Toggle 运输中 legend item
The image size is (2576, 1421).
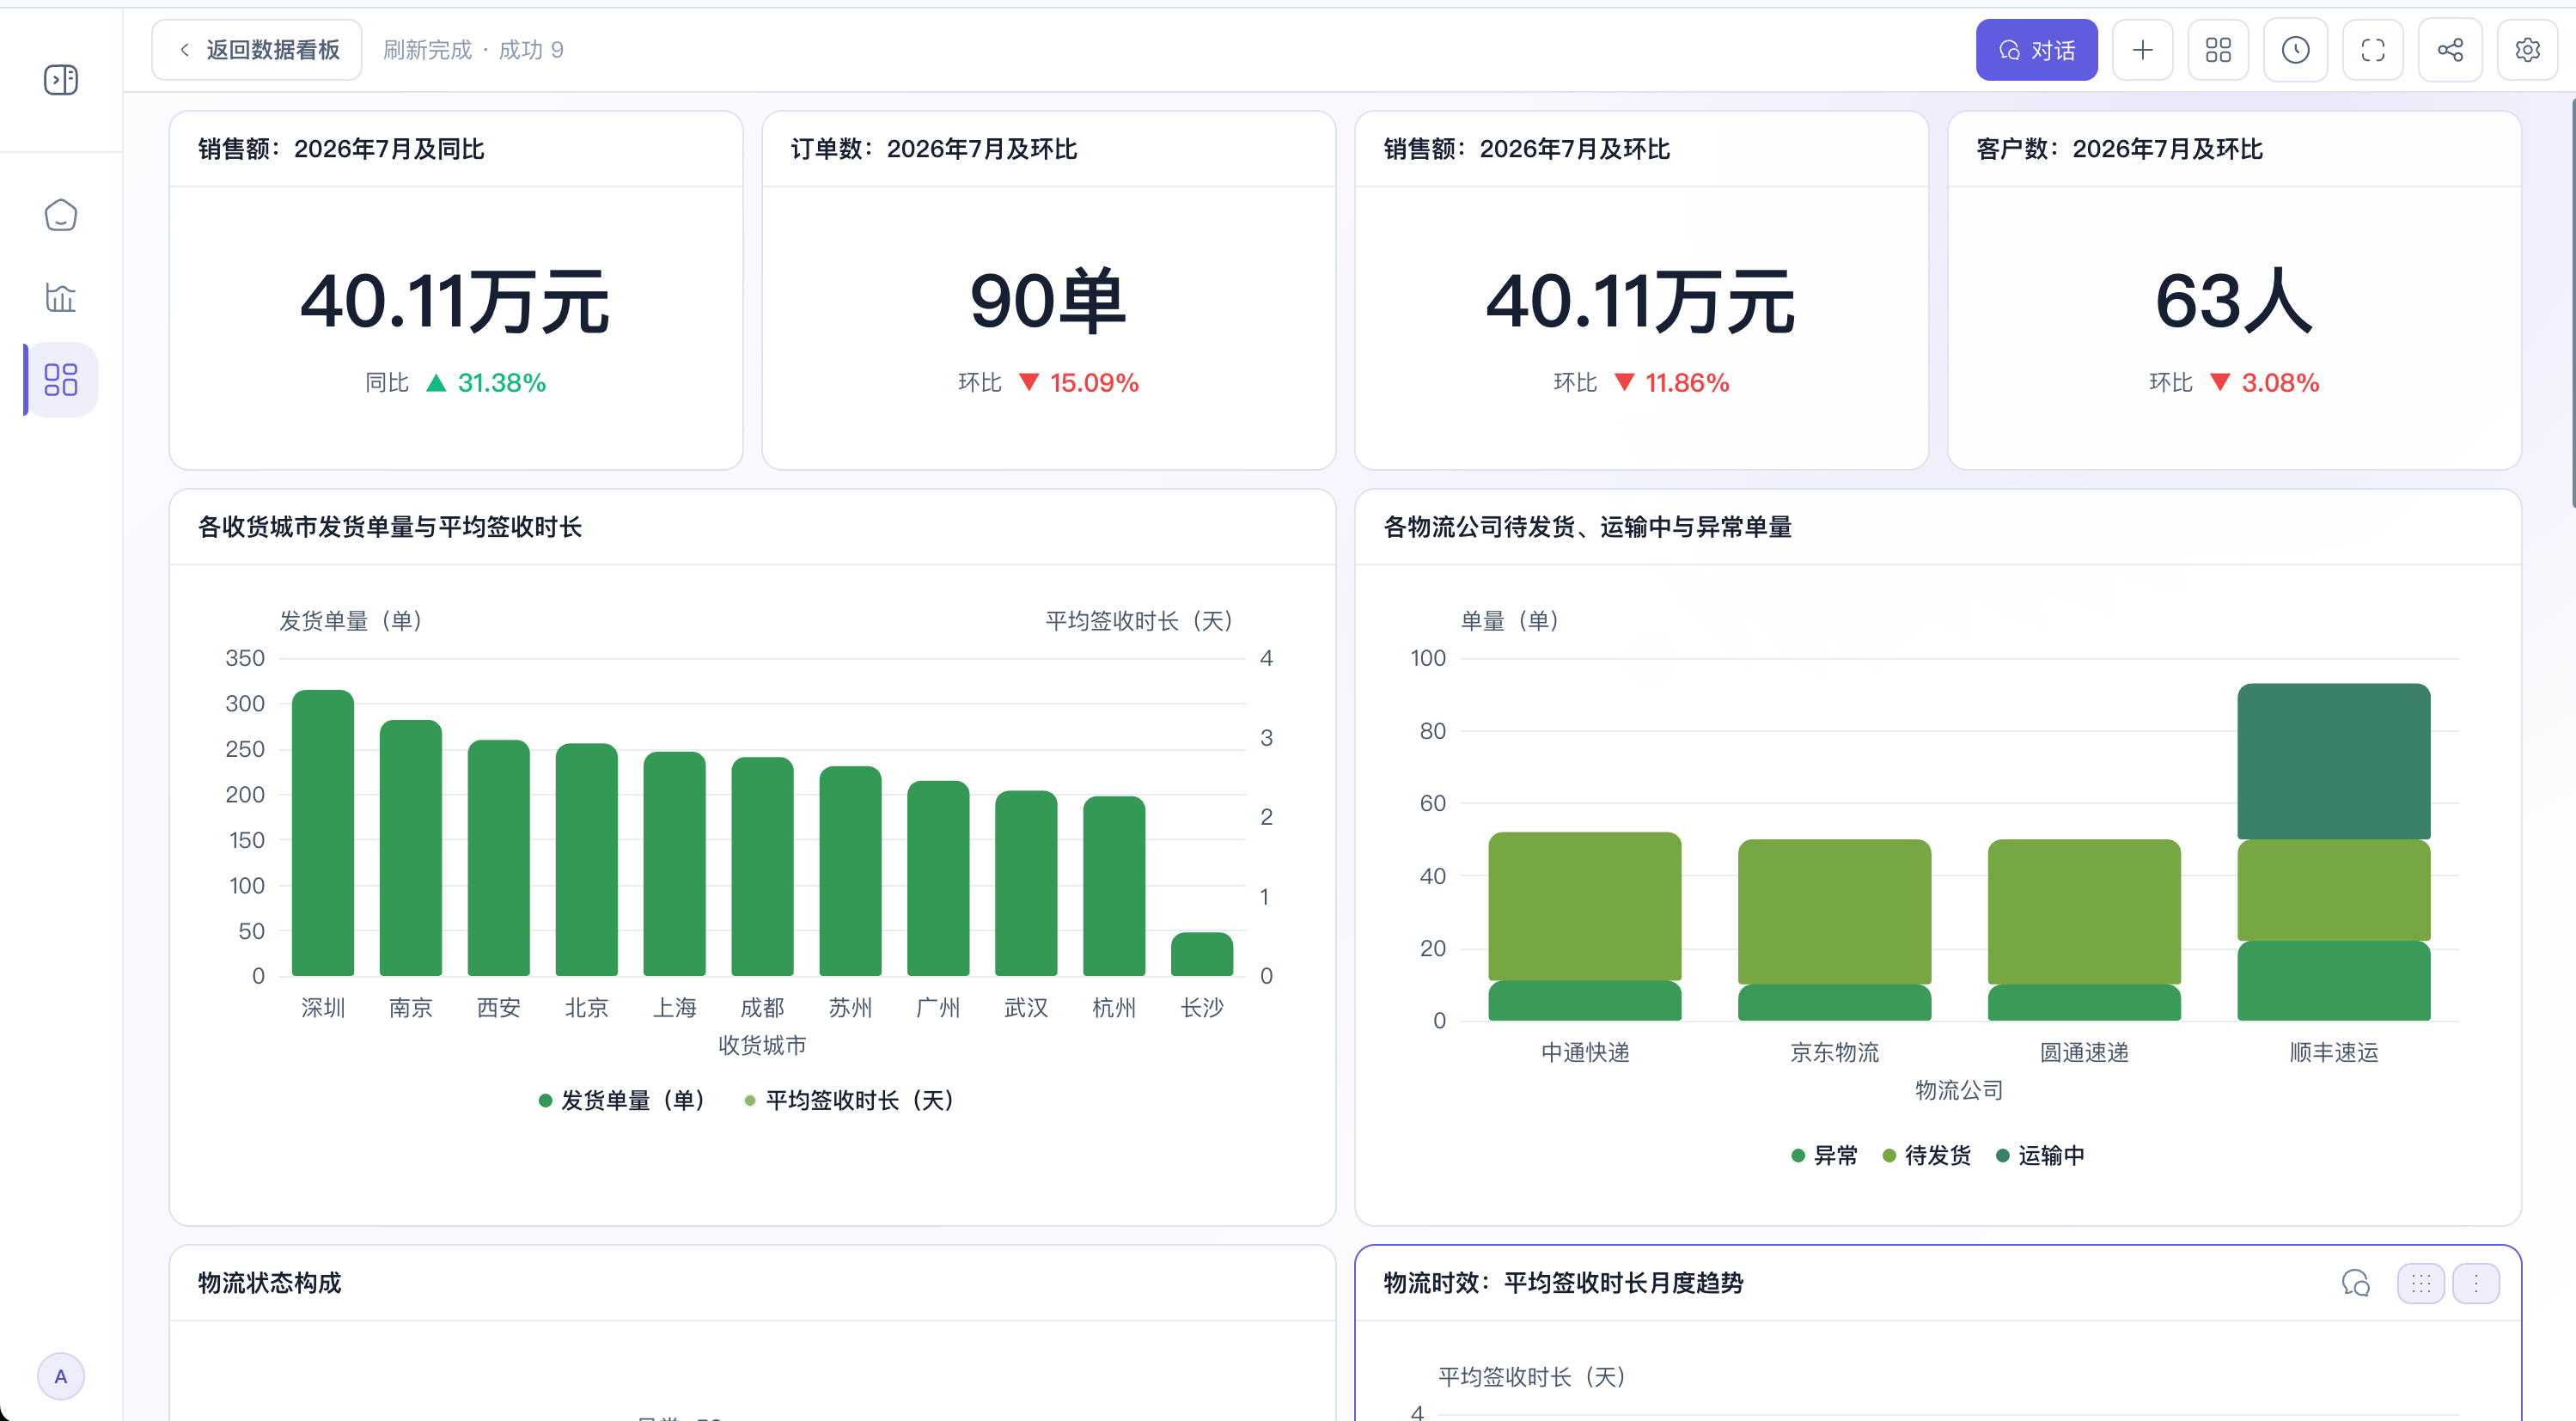(2040, 1155)
